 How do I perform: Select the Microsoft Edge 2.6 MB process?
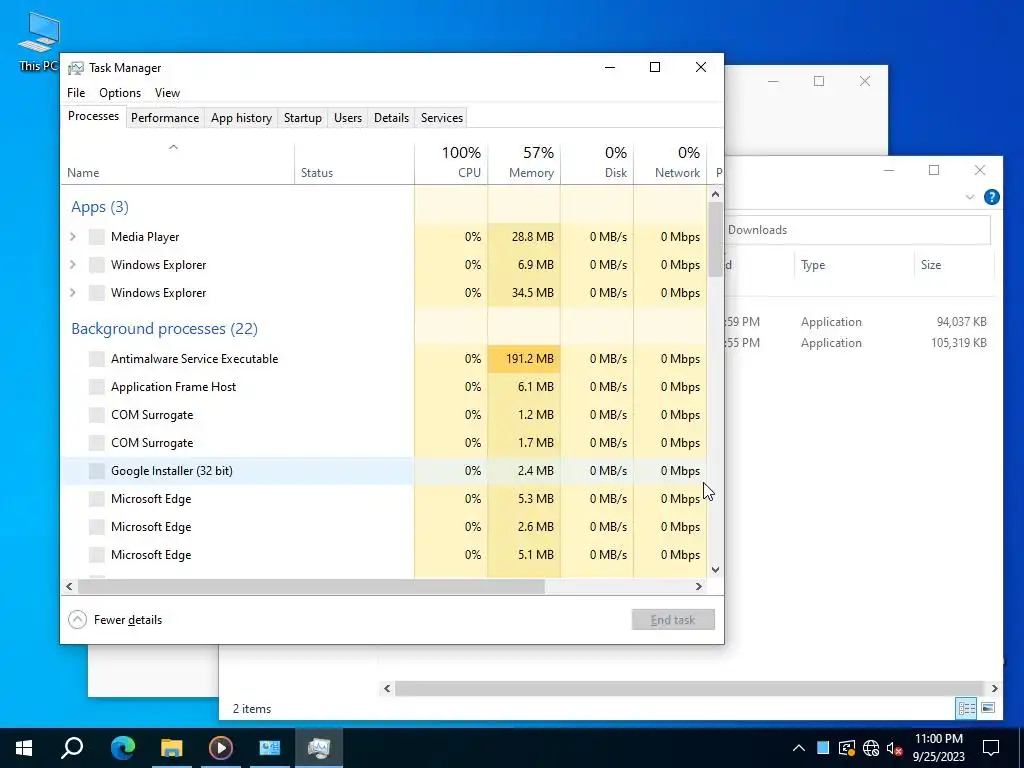coord(384,527)
